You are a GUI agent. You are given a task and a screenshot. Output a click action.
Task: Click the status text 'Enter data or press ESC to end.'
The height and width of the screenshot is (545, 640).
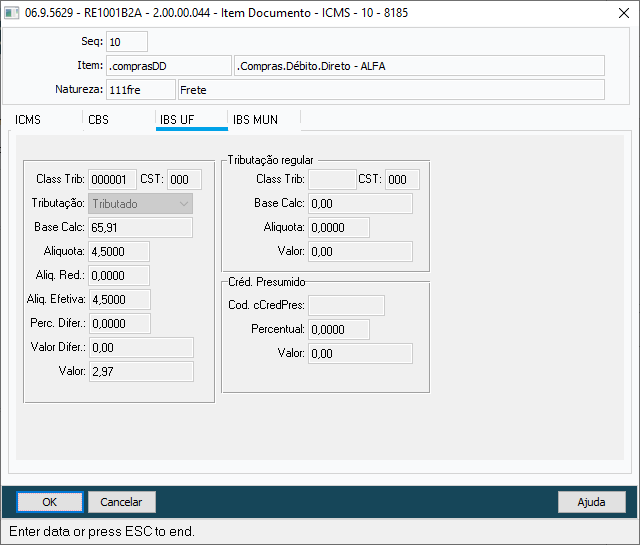(x=102, y=532)
